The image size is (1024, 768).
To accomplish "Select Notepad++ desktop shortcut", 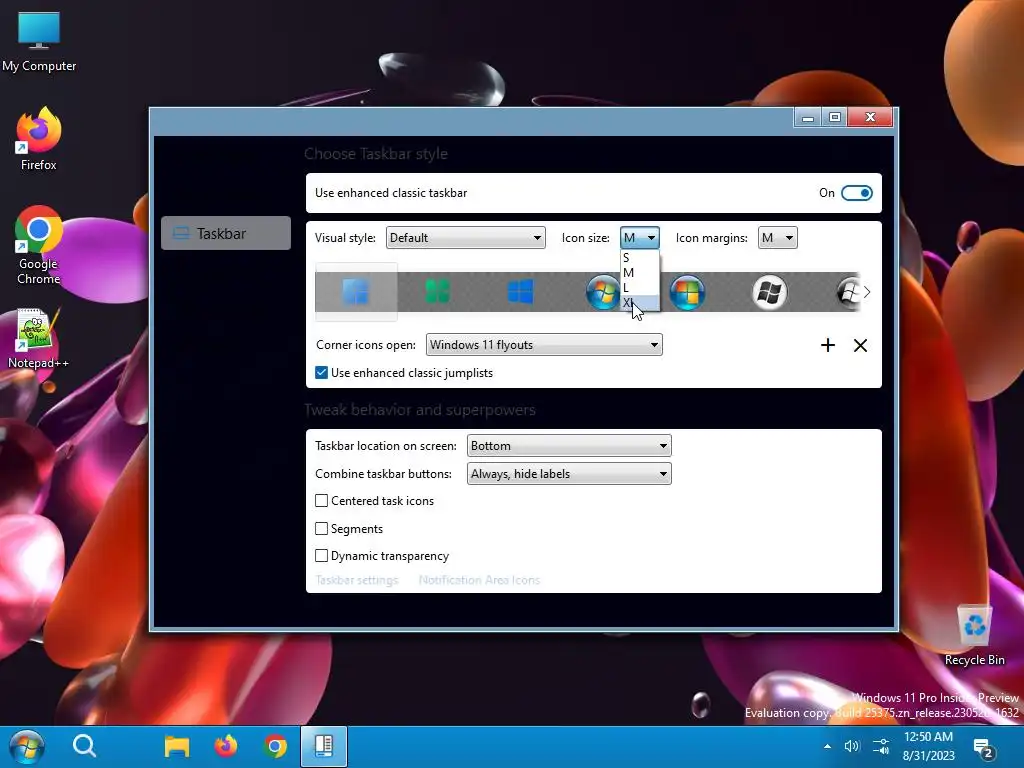I will (x=39, y=338).
